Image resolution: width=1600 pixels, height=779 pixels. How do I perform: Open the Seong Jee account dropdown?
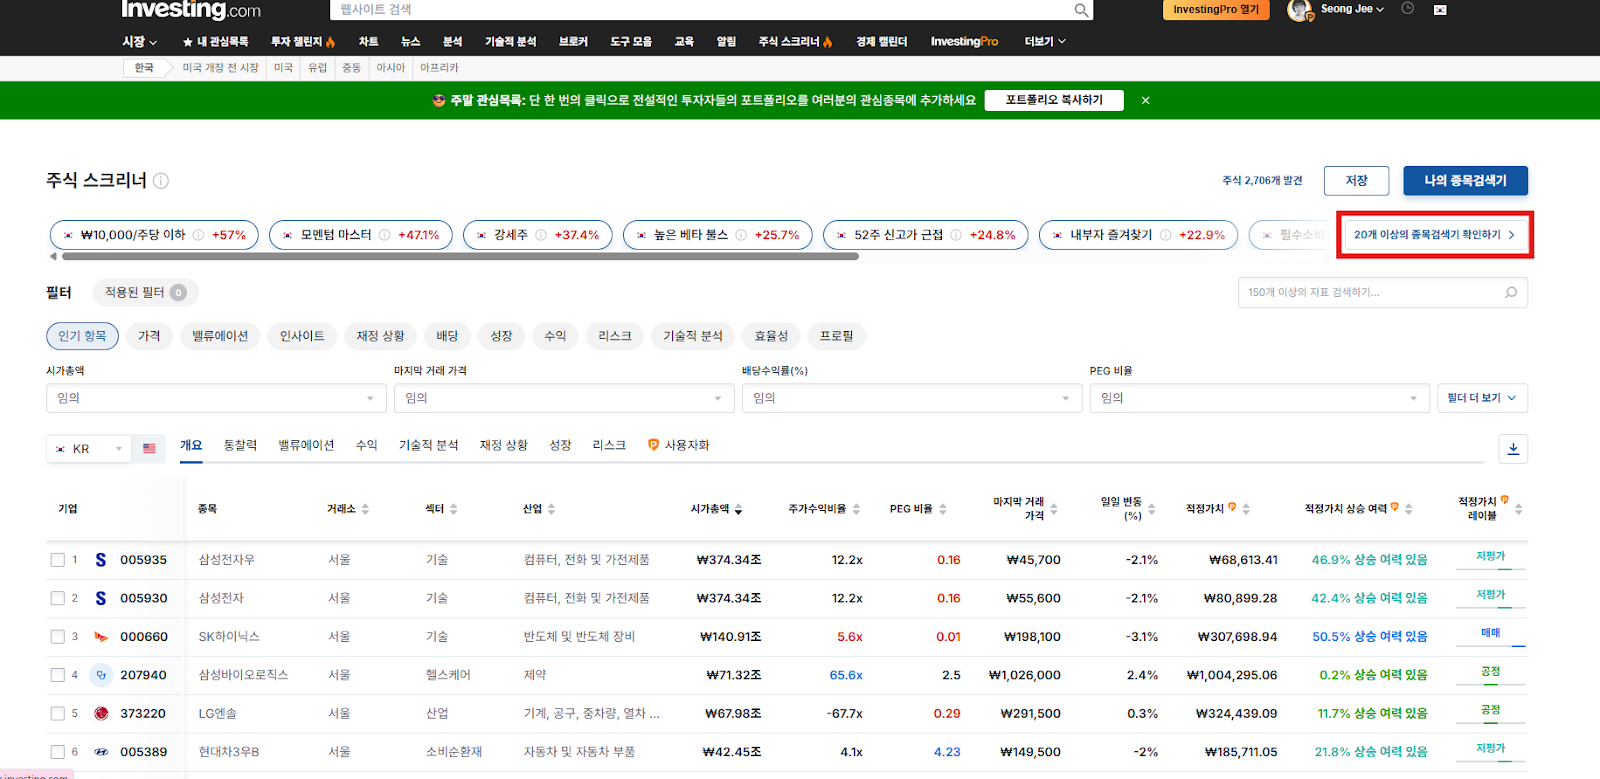[x=1352, y=9]
